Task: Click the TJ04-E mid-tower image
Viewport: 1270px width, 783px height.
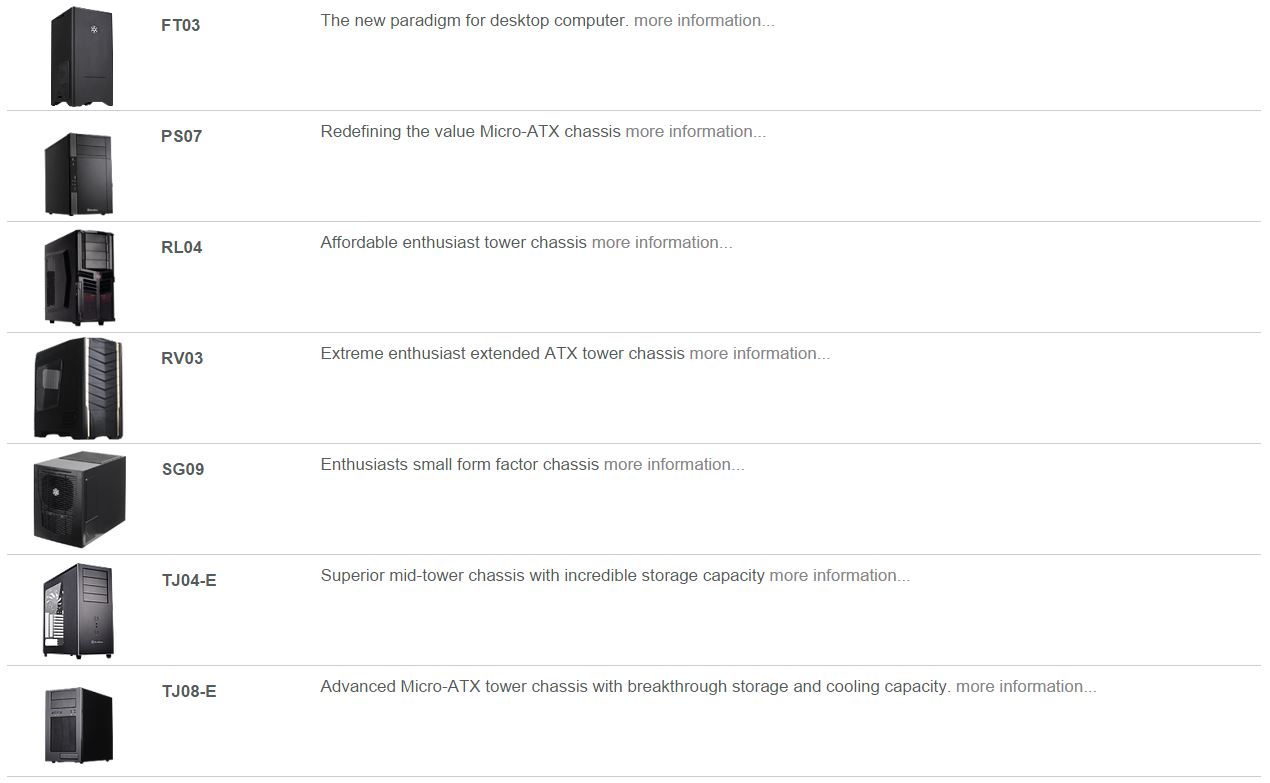Action: 78,610
